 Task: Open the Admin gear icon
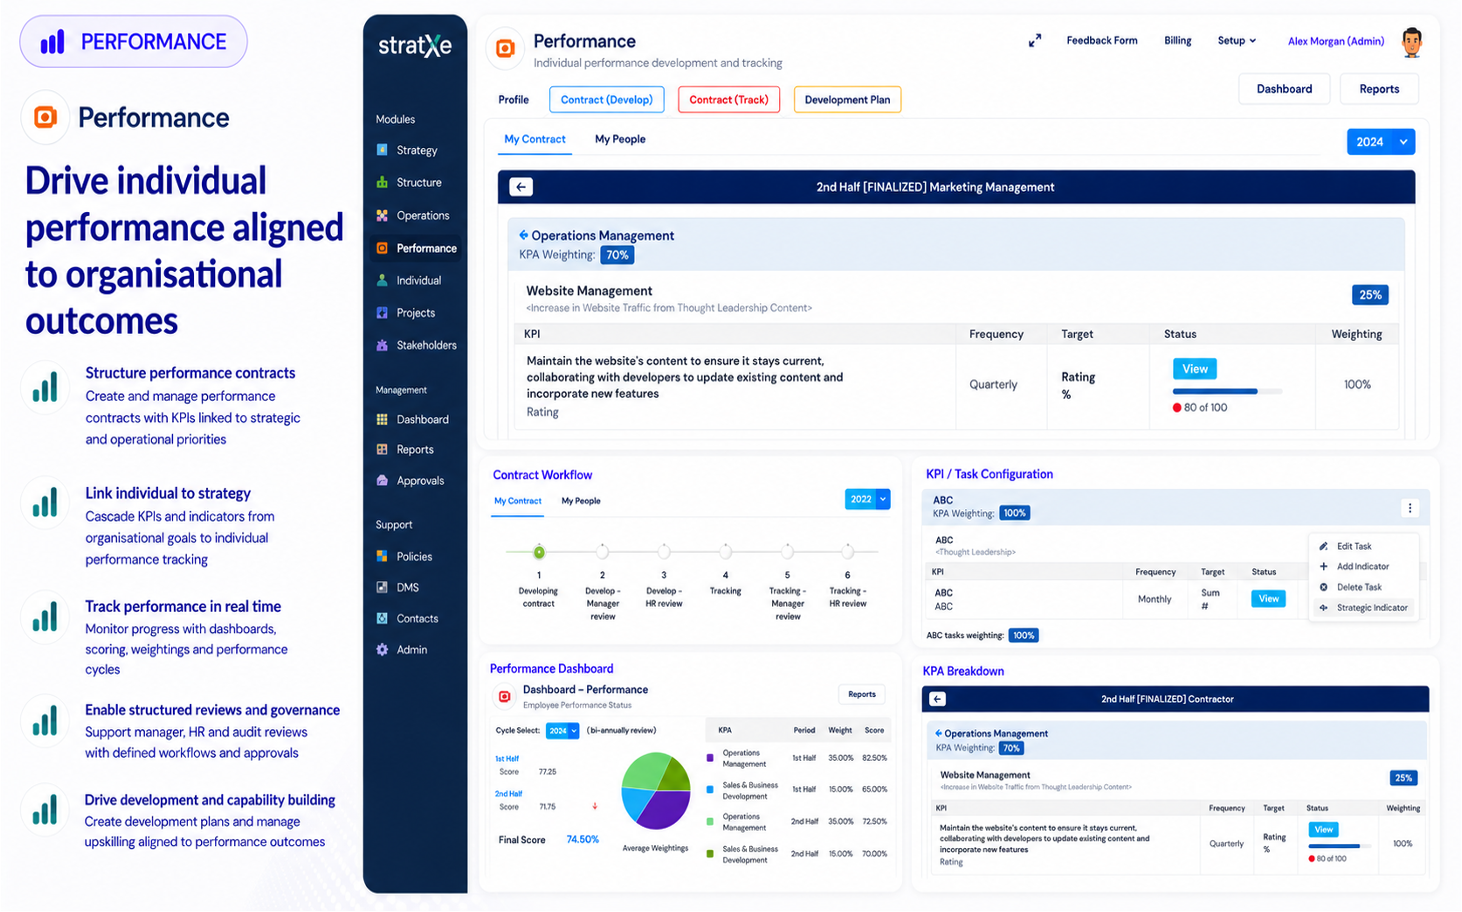pyautogui.click(x=382, y=649)
